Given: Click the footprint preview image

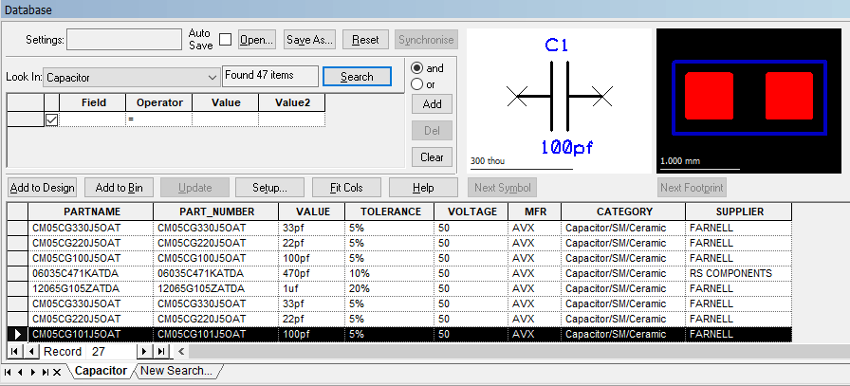Looking at the screenshot, I should (x=749, y=101).
